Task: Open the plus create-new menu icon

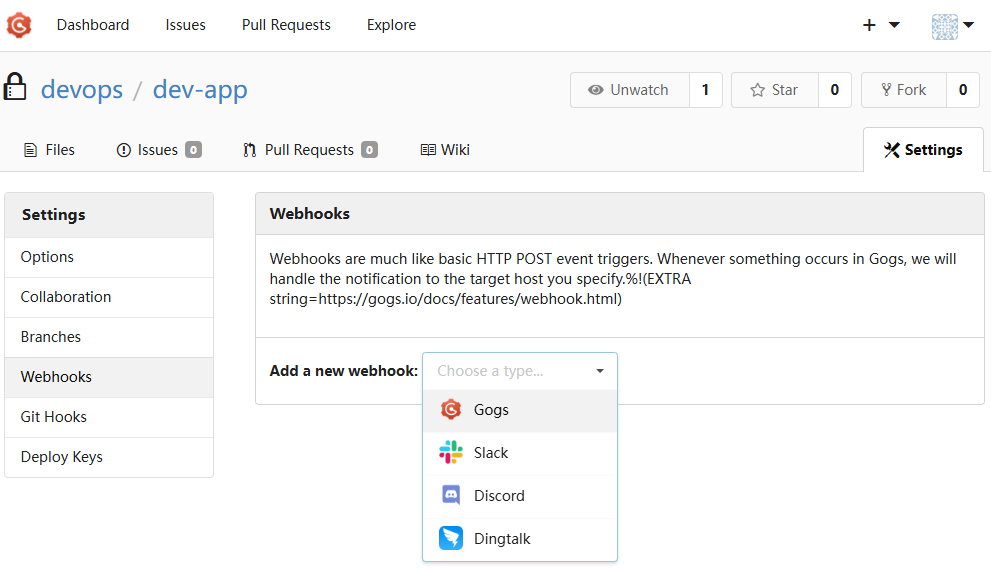Action: pos(869,25)
